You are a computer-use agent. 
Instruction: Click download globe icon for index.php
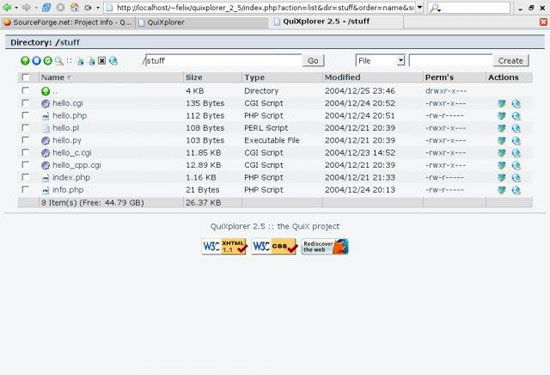[x=516, y=178]
